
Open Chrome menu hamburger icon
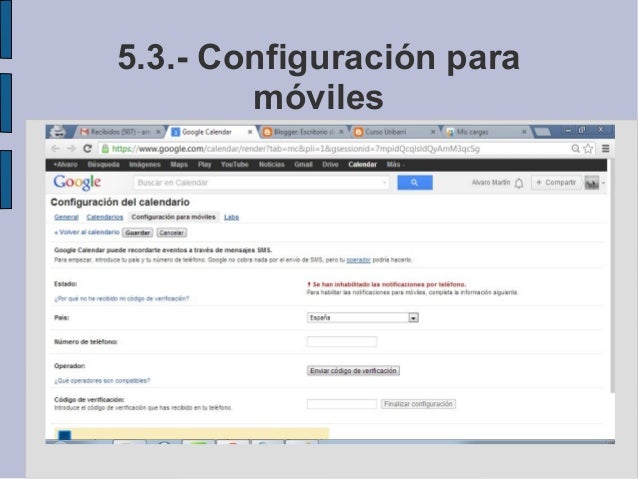[605, 149]
